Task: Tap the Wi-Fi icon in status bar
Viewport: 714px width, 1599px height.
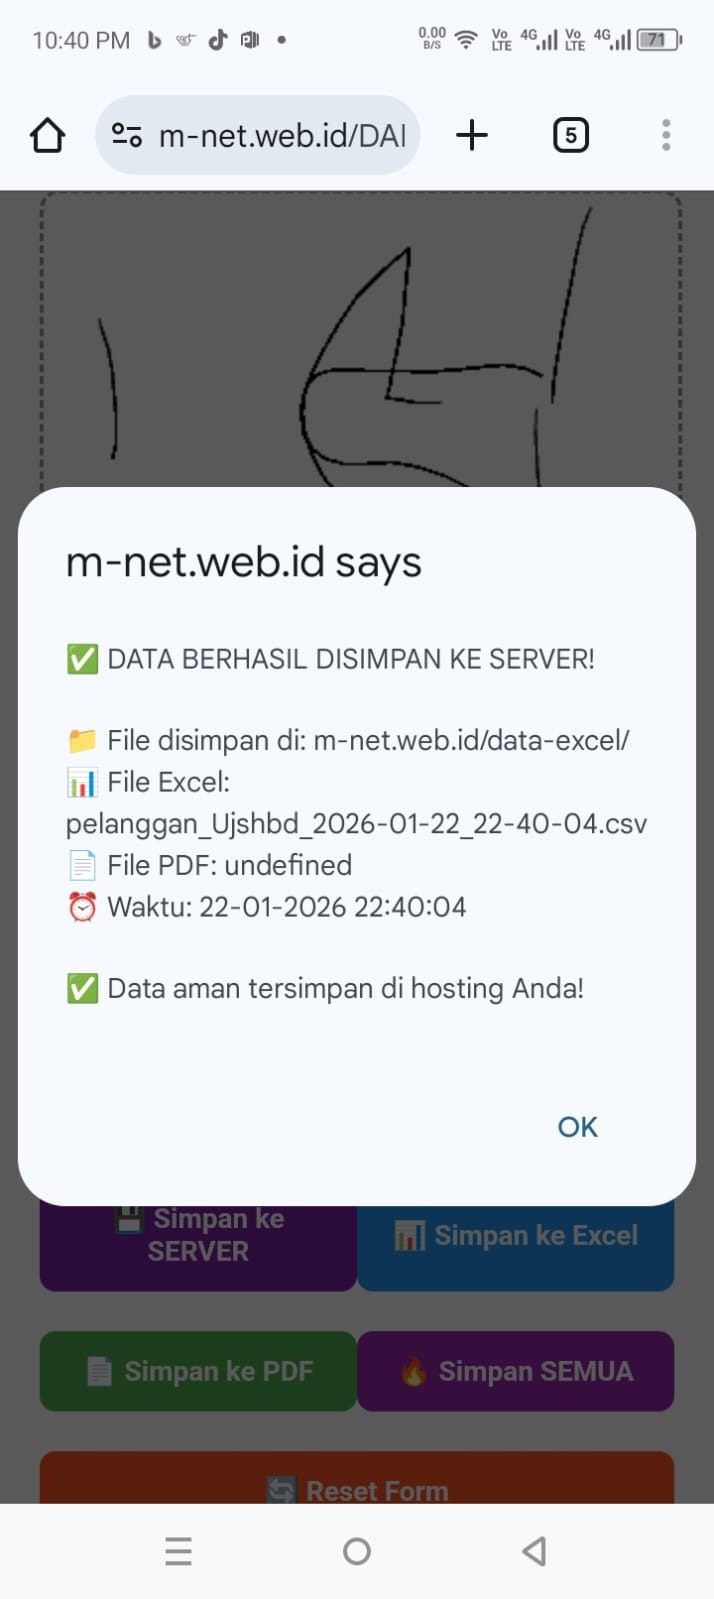Action: tap(466, 40)
